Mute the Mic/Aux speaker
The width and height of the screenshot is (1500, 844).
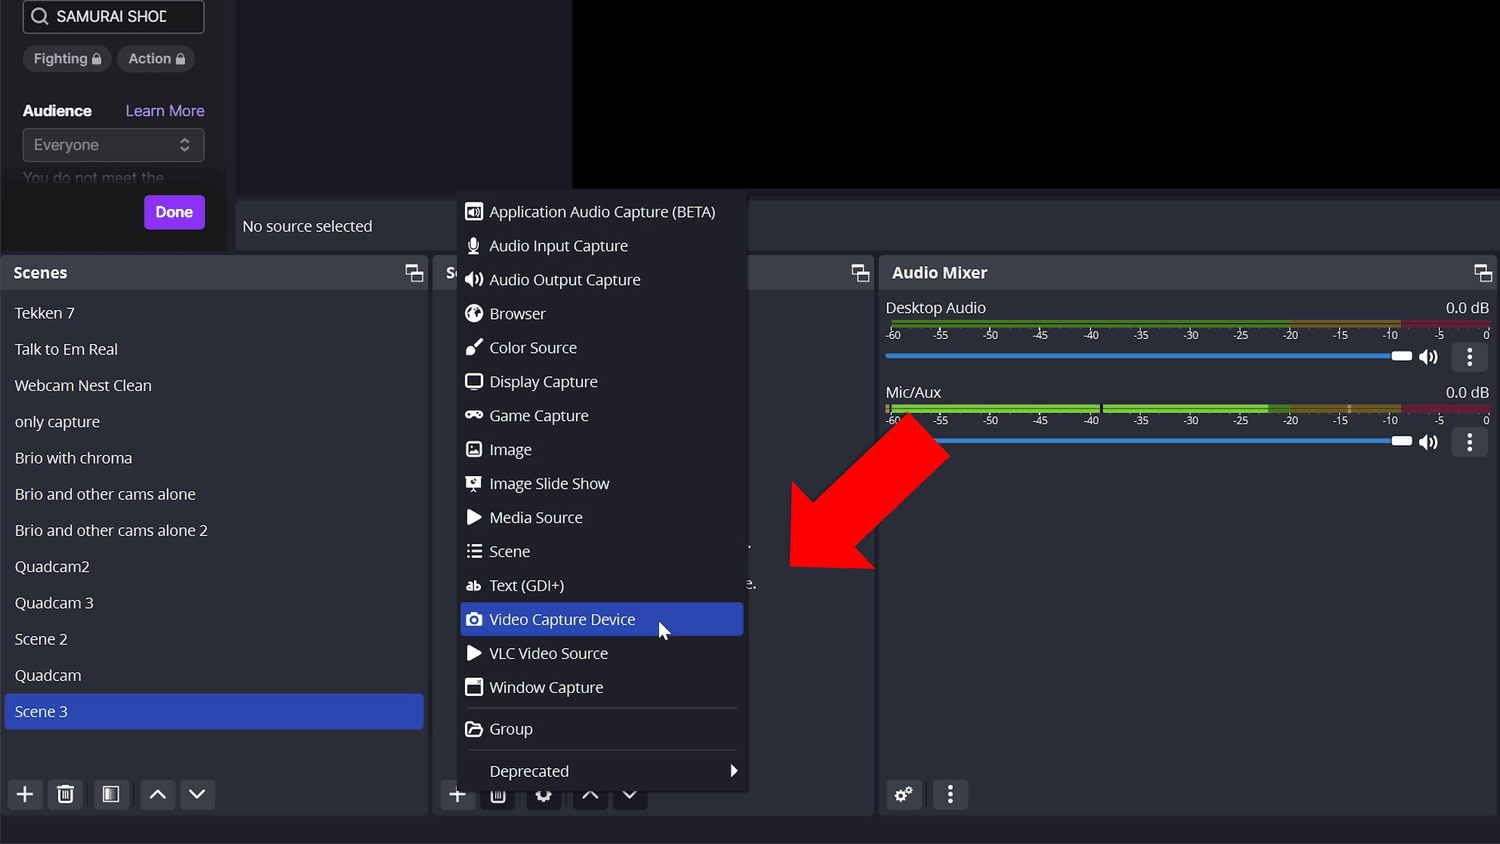coord(1428,441)
